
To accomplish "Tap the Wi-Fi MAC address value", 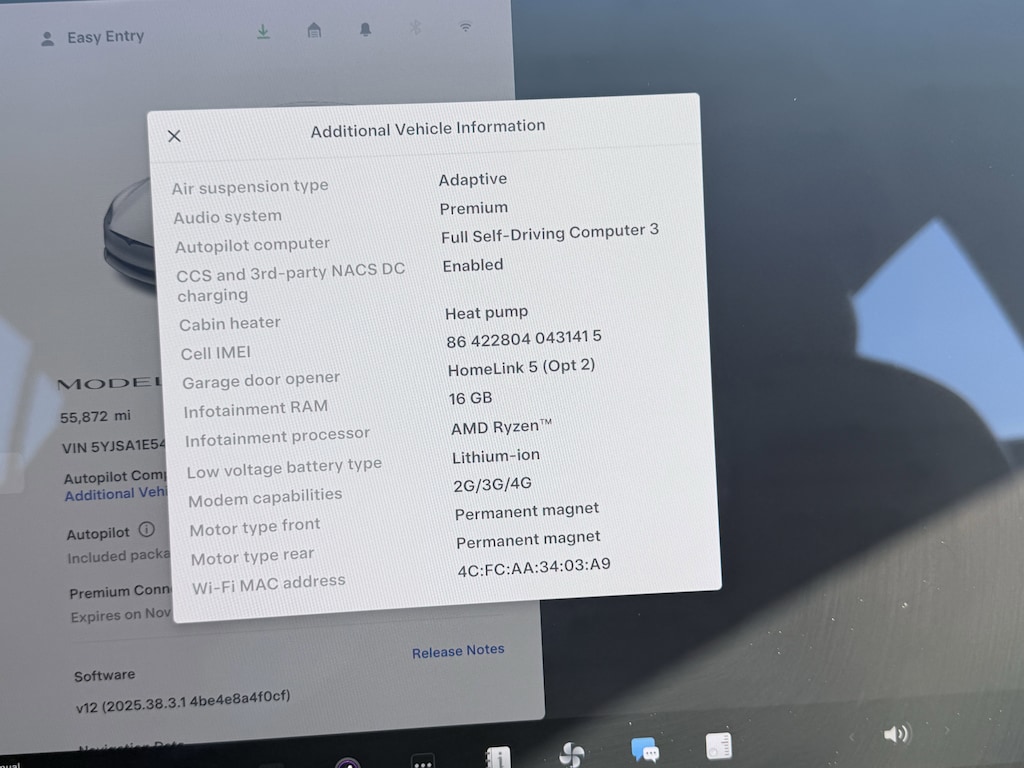I will tap(533, 567).
